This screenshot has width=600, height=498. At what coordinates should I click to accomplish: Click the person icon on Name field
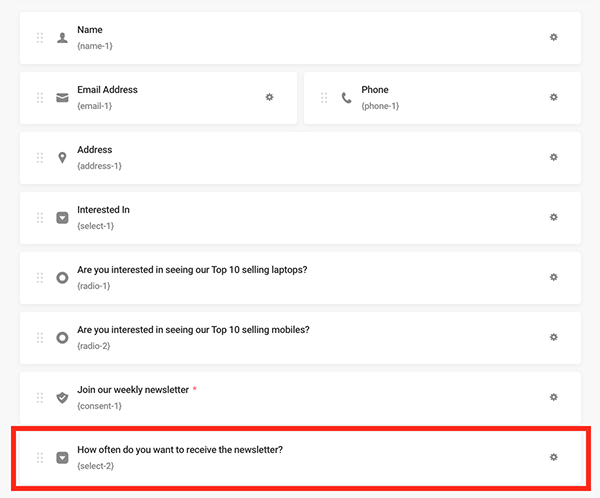(62, 38)
